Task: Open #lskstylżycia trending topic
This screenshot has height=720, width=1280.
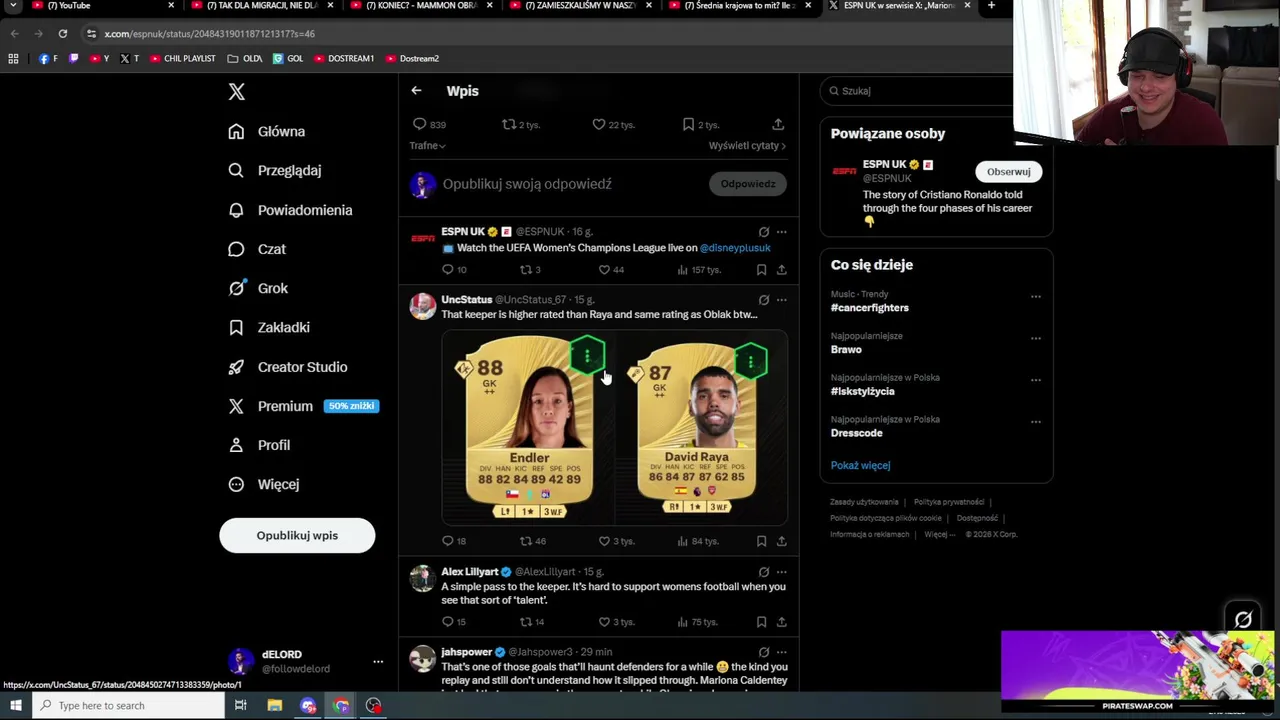Action: 862,391
